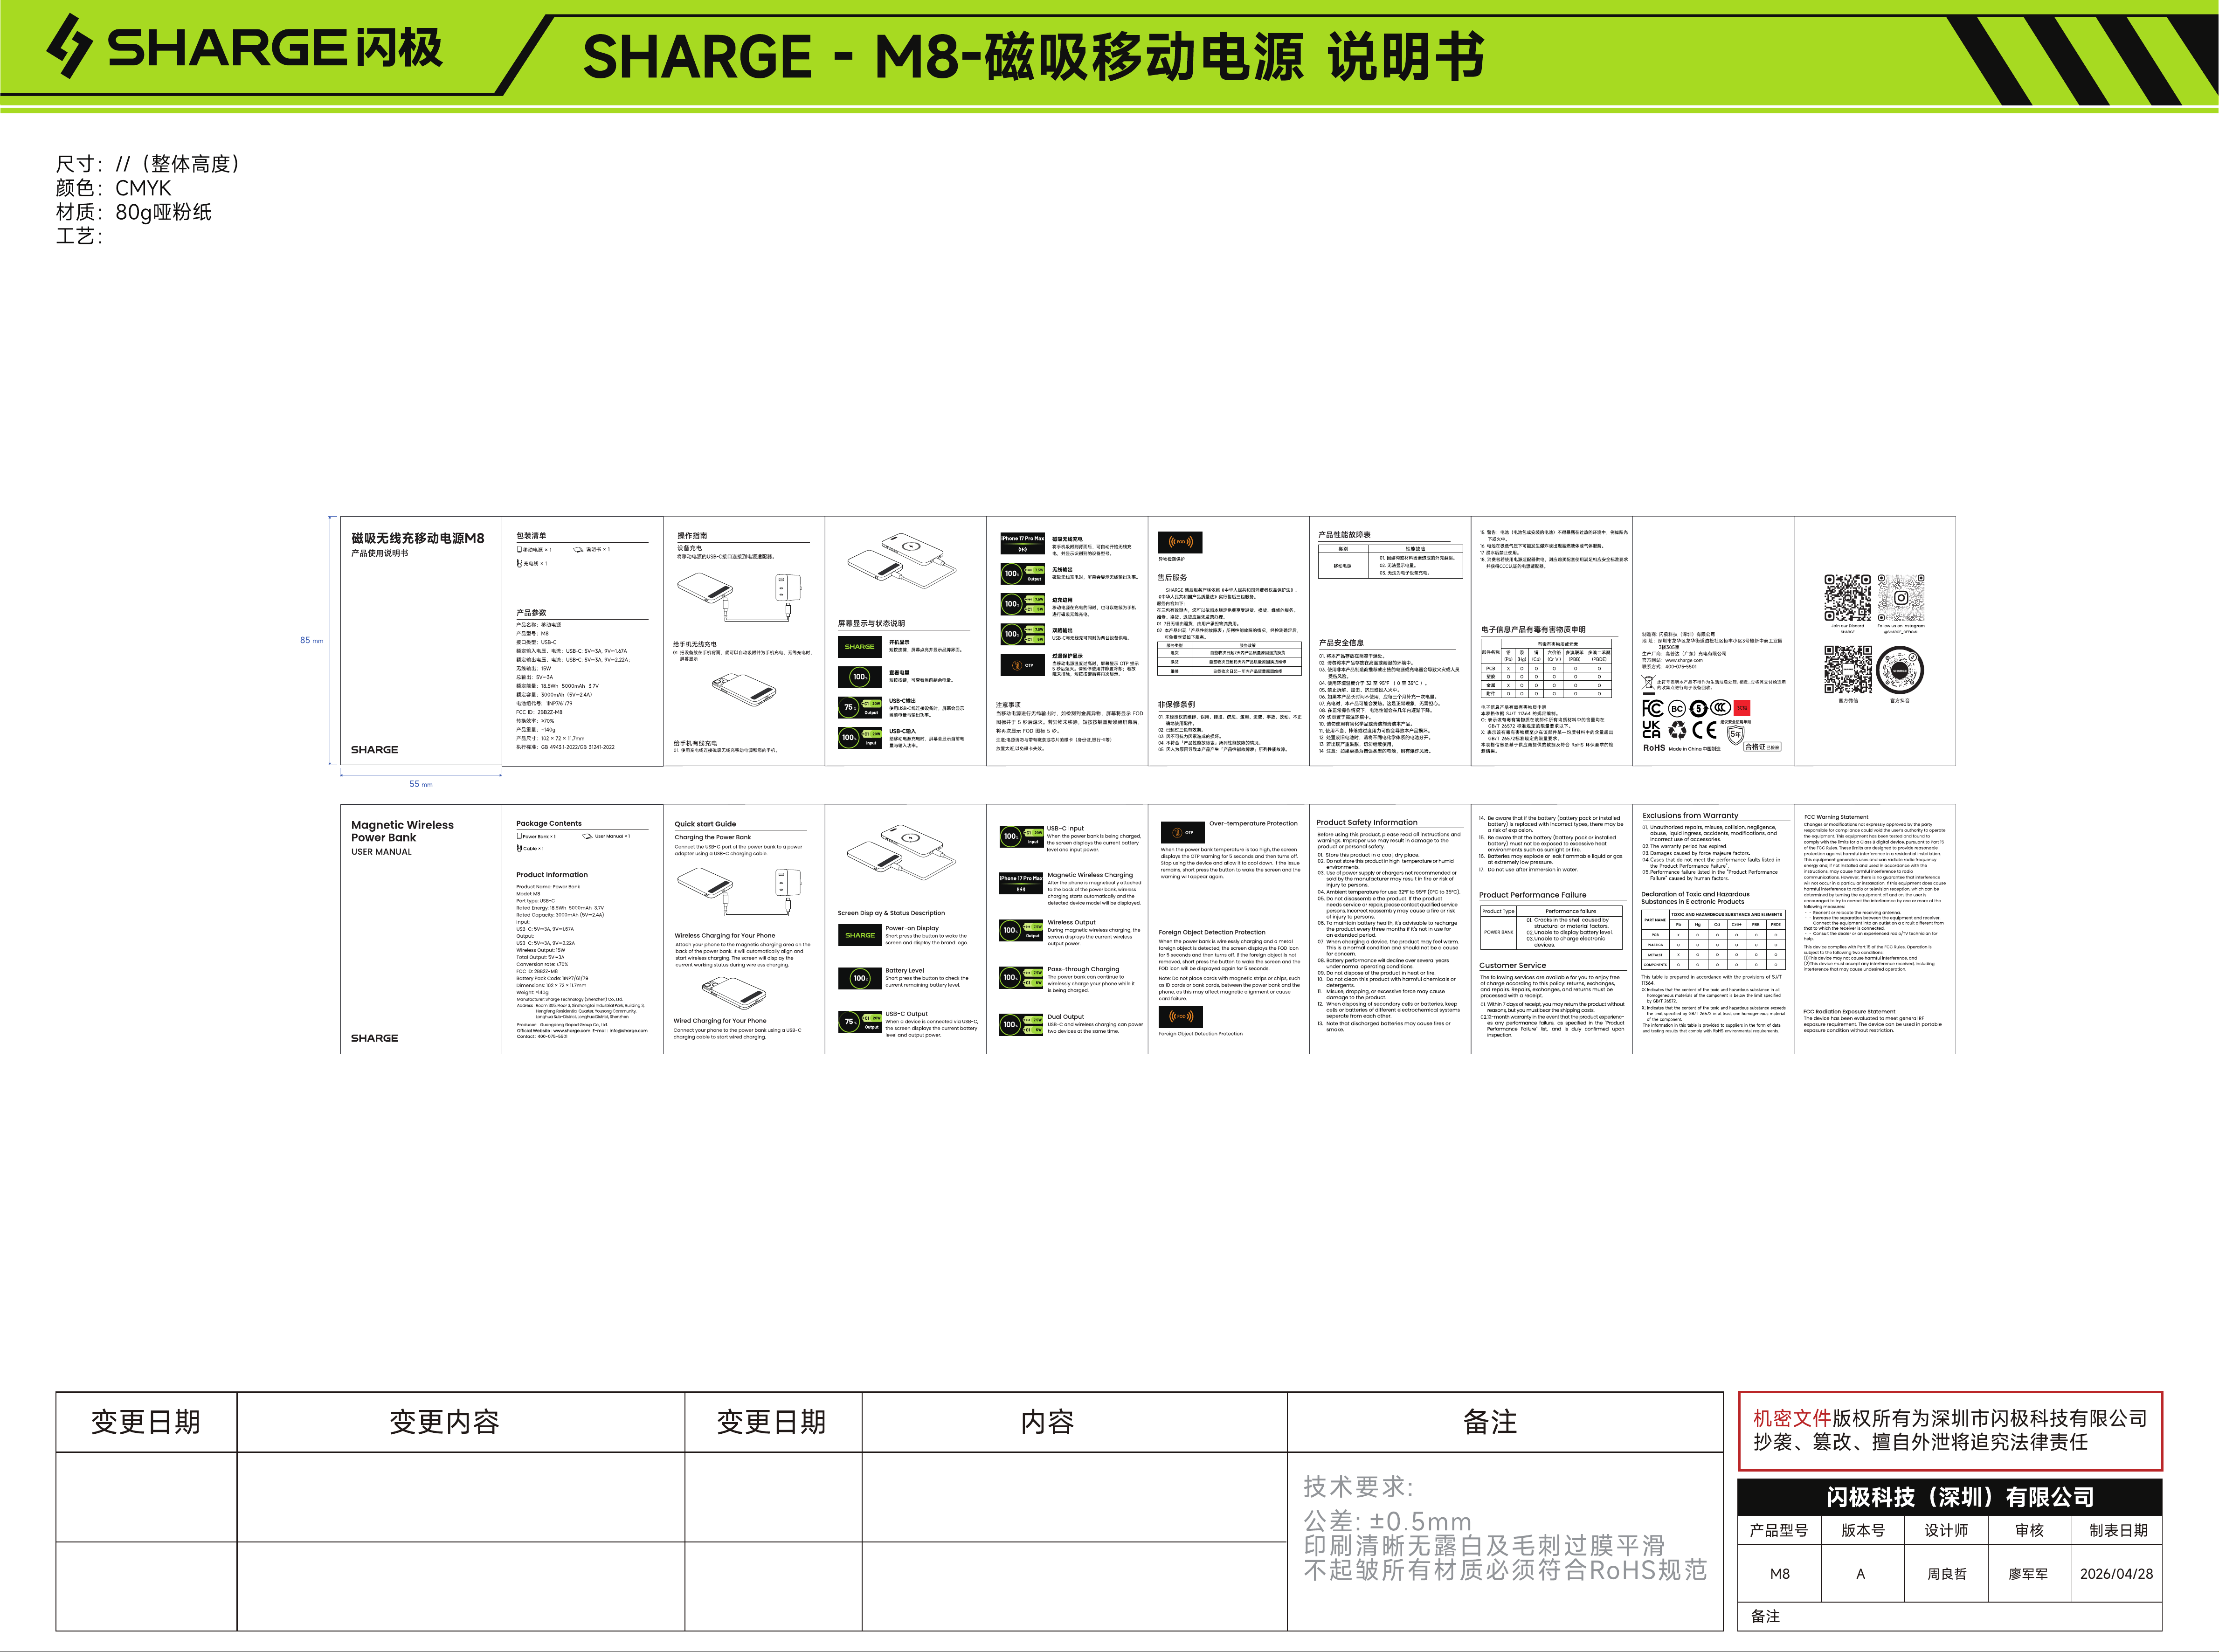The width and height of the screenshot is (2219, 1652).
Task: Select the date cell '2026/04/28'
Action: coord(2116,1574)
